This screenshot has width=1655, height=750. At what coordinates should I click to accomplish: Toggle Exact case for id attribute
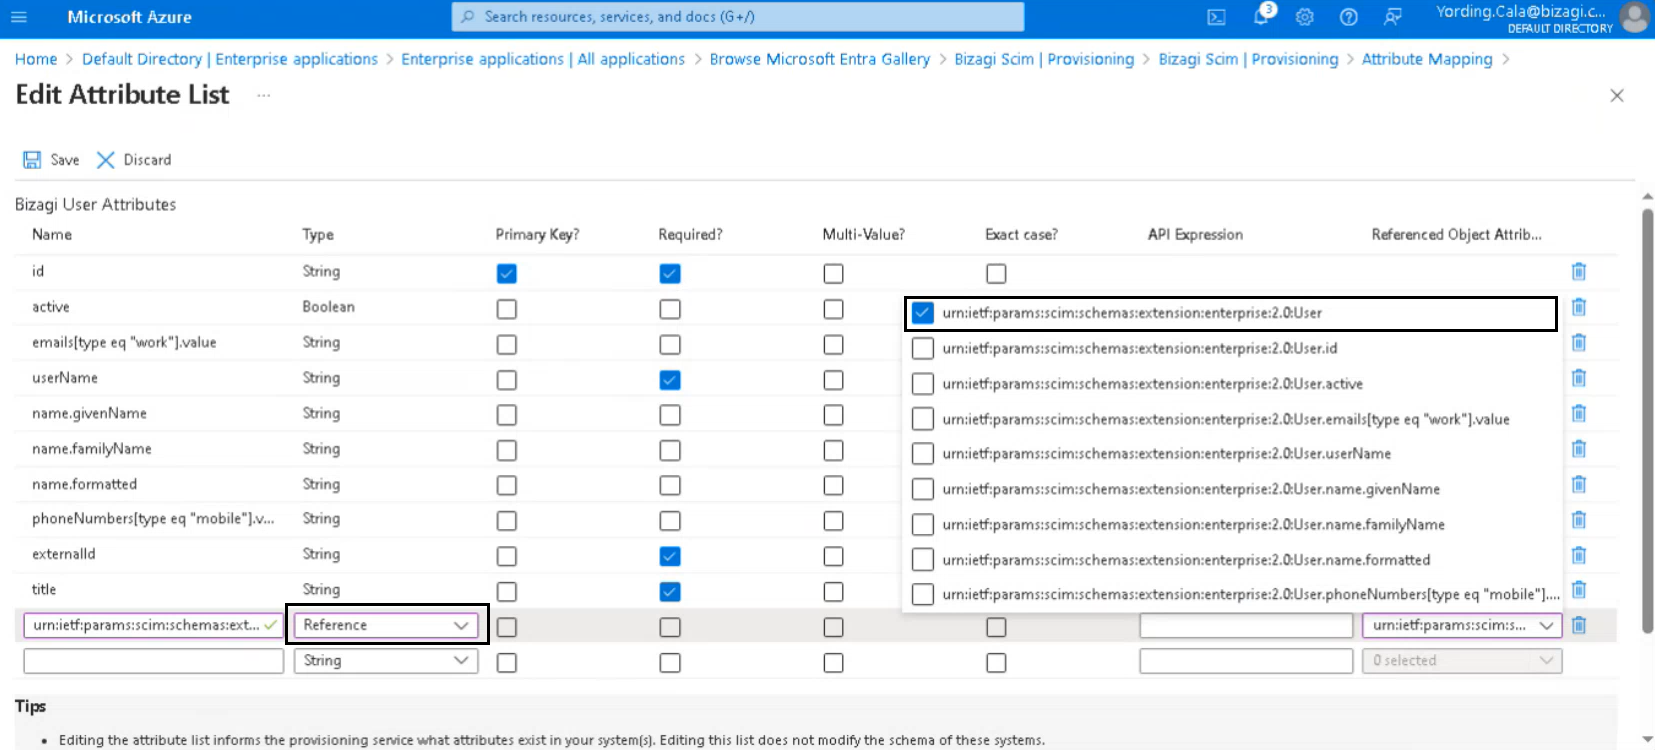[996, 273]
